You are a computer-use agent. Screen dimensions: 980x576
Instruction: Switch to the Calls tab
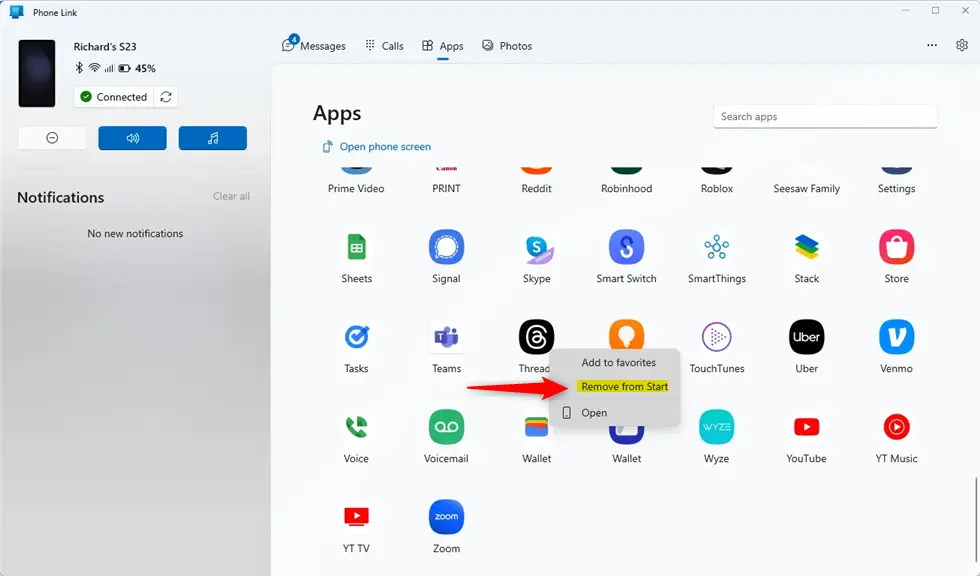[x=384, y=46]
